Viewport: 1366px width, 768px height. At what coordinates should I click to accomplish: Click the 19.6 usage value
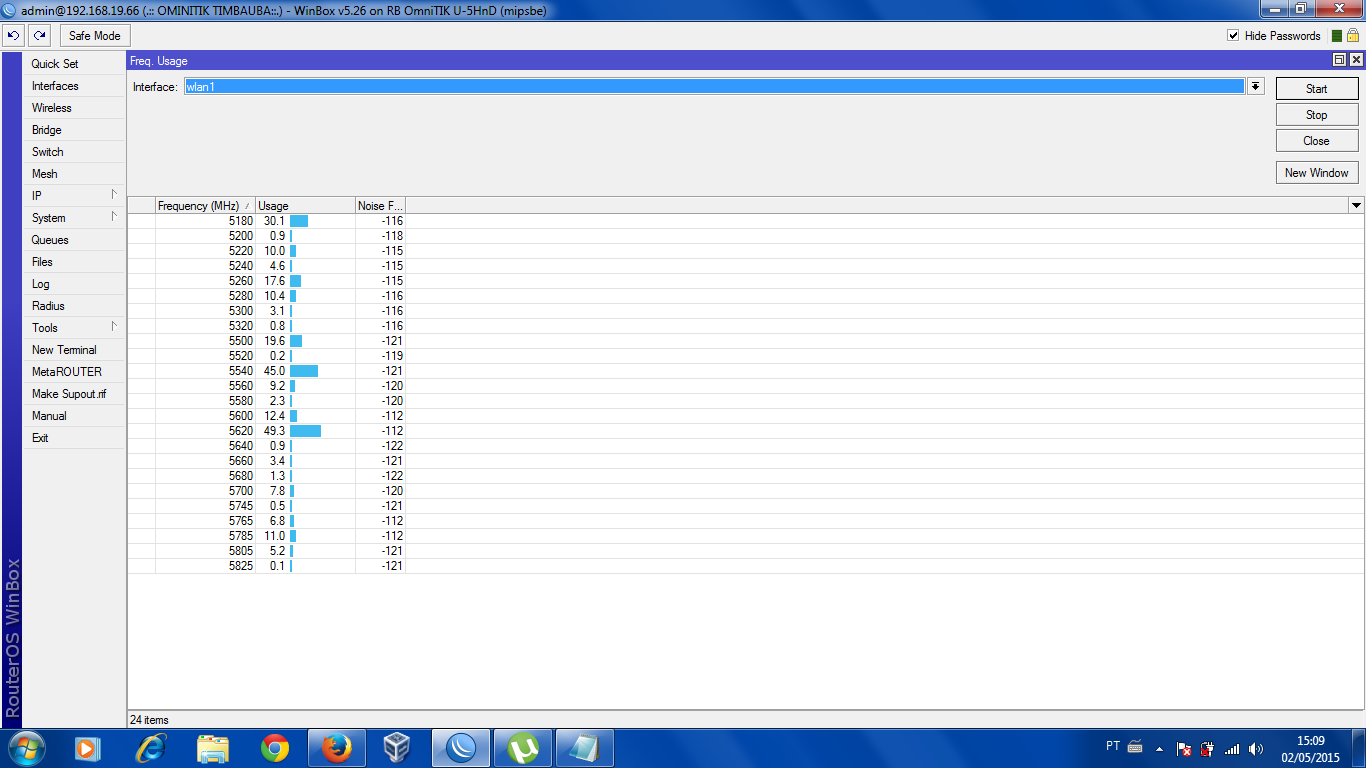(x=274, y=341)
